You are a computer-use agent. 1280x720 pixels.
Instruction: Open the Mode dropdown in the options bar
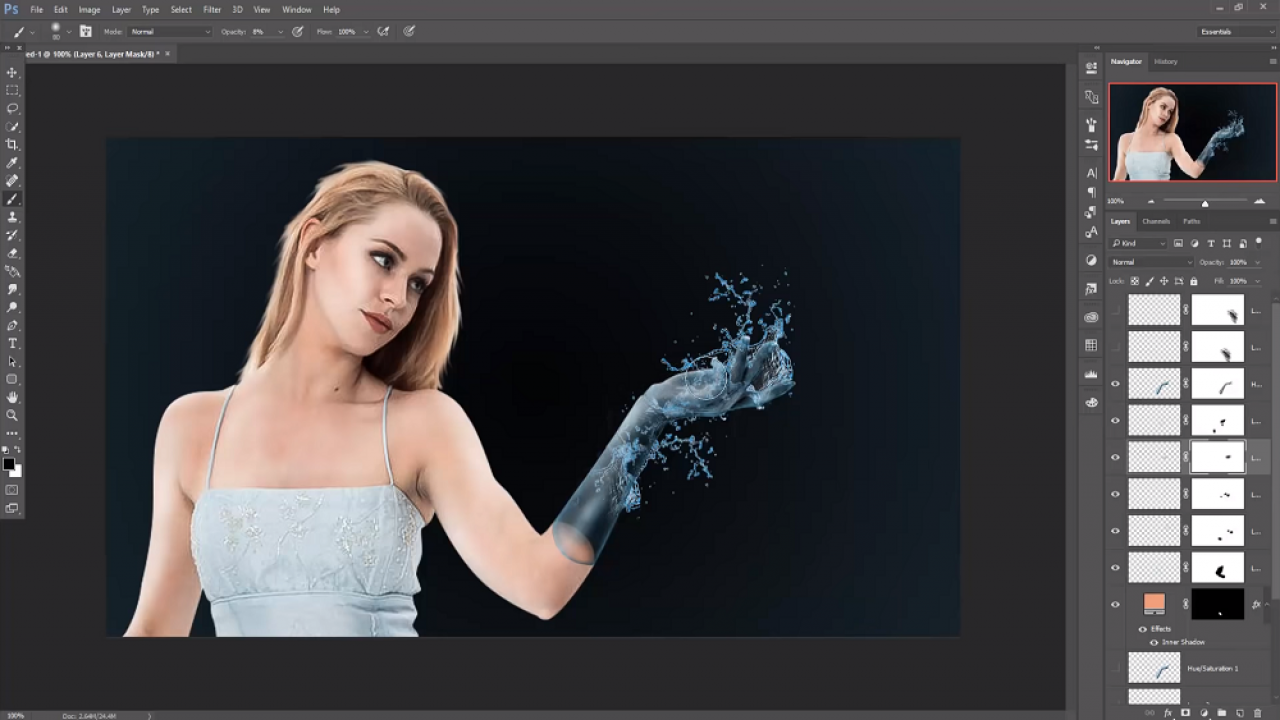click(170, 31)
